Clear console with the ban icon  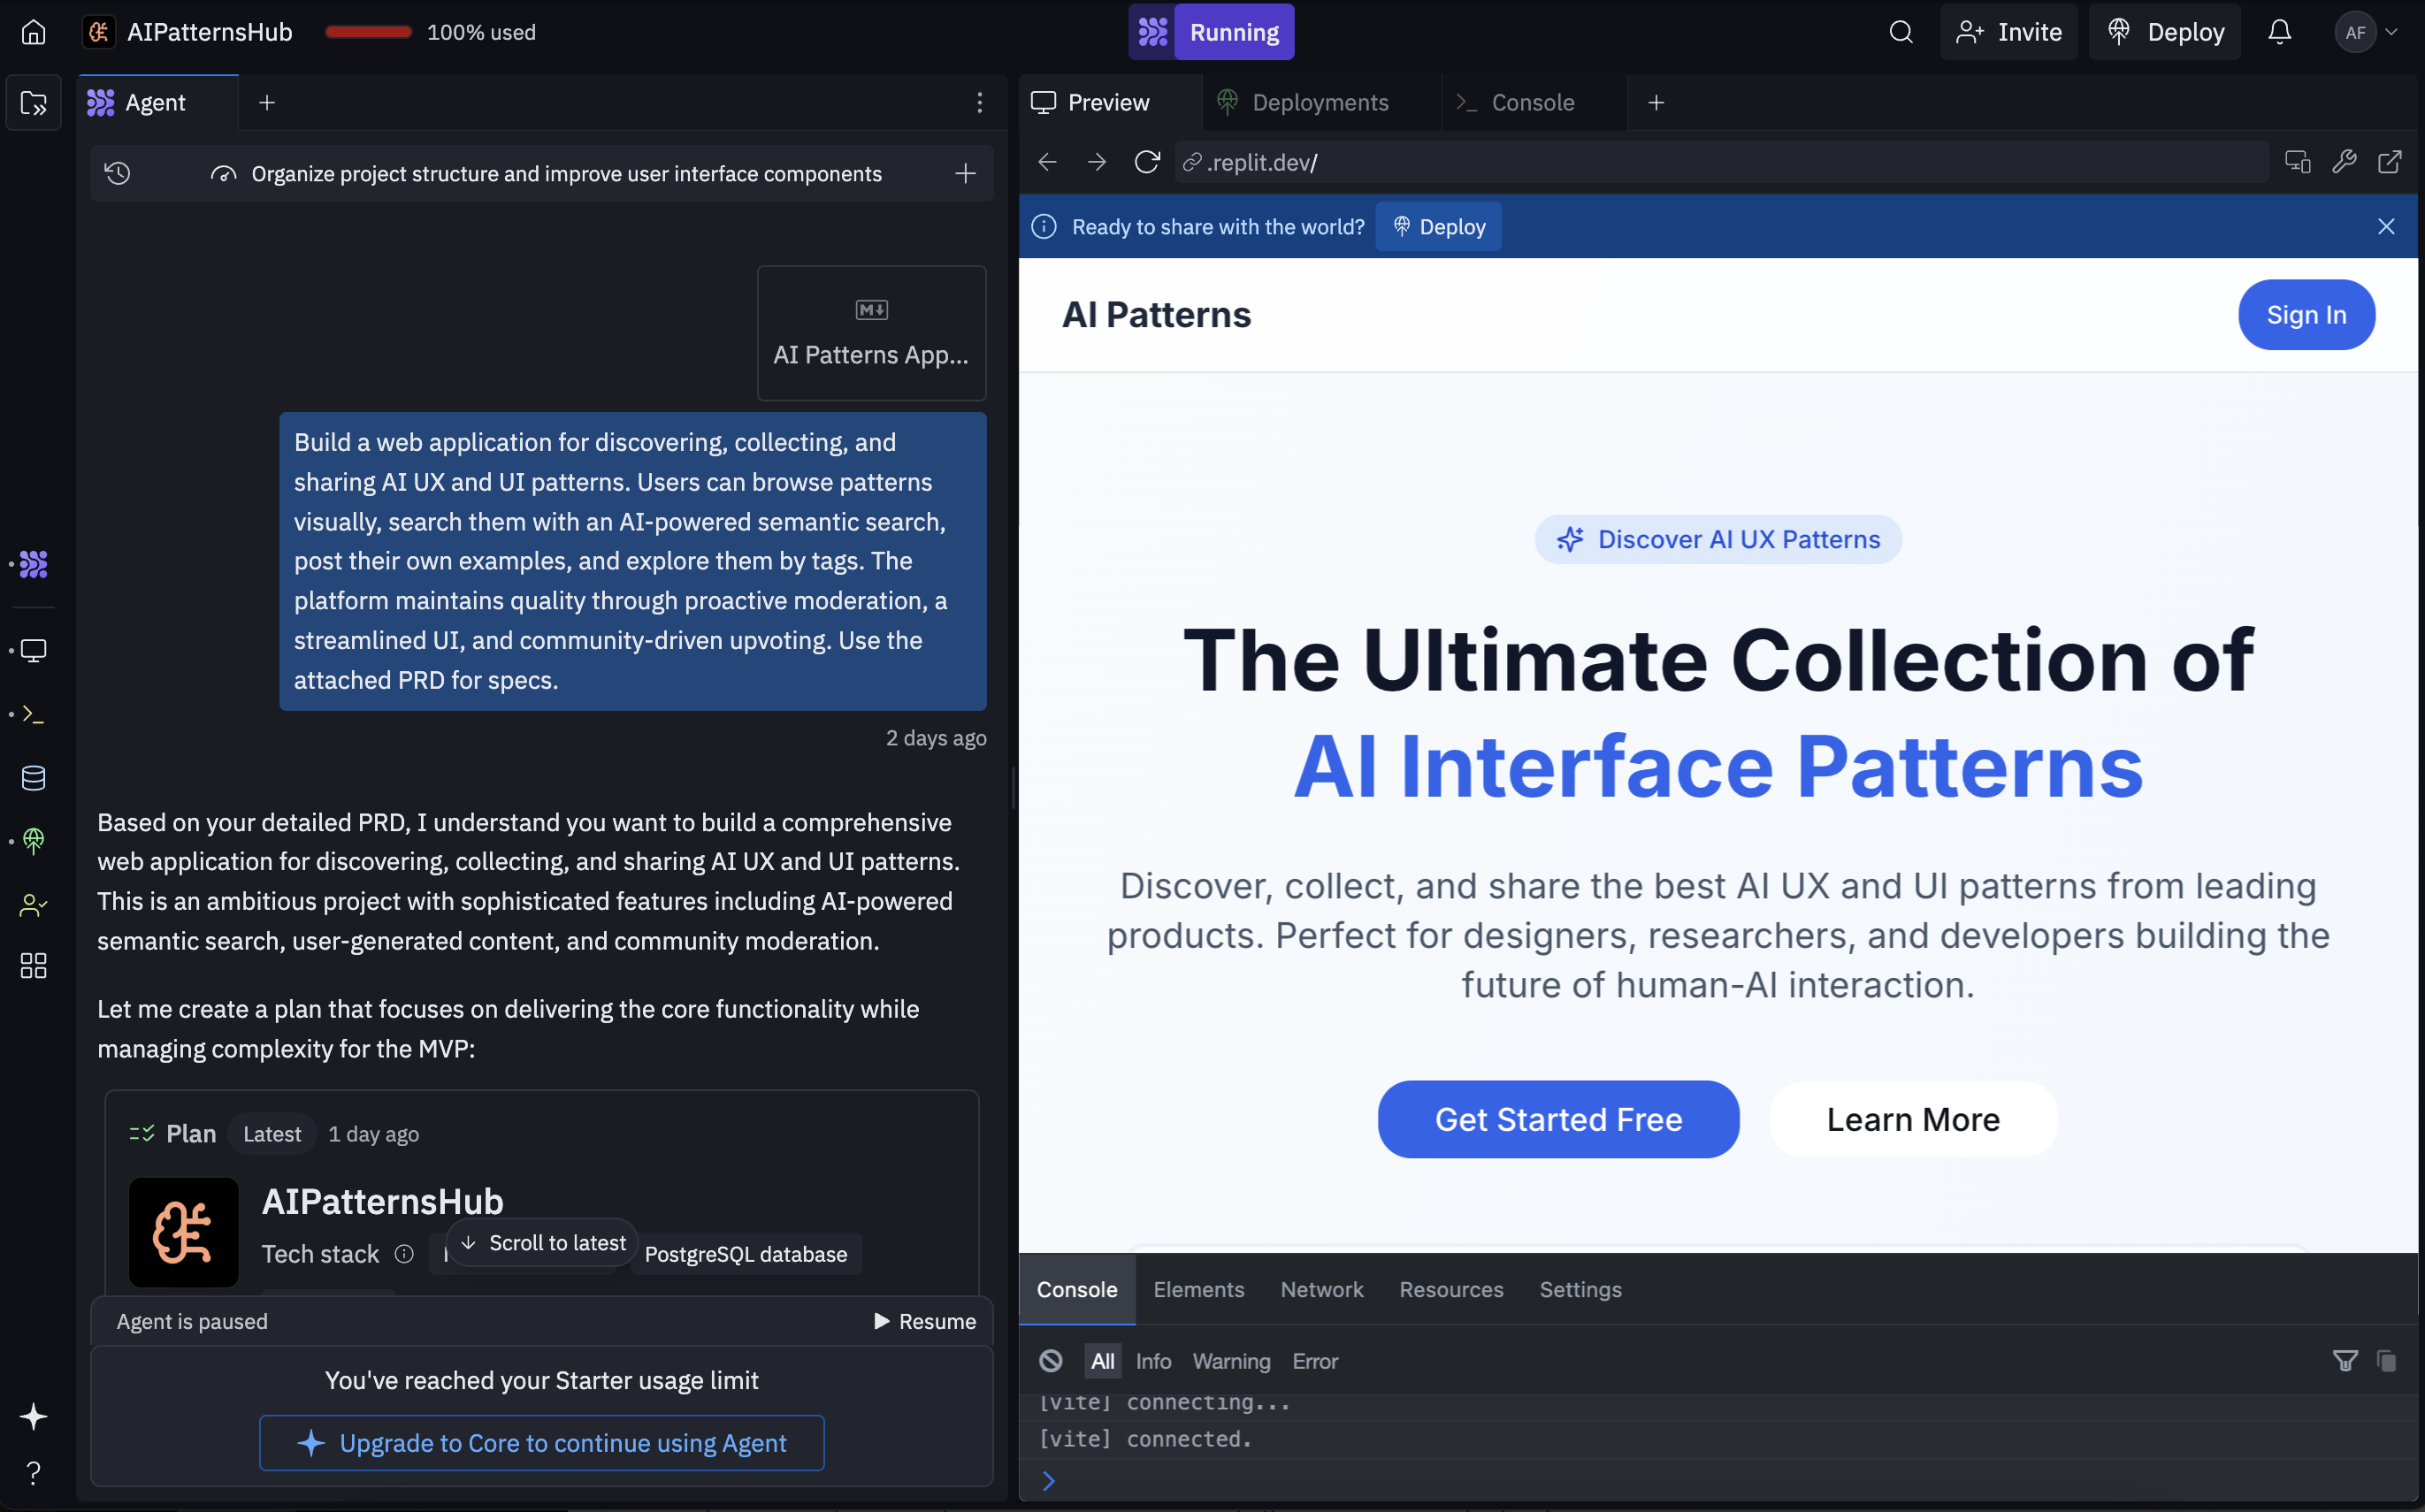tap(1050, 1360)
